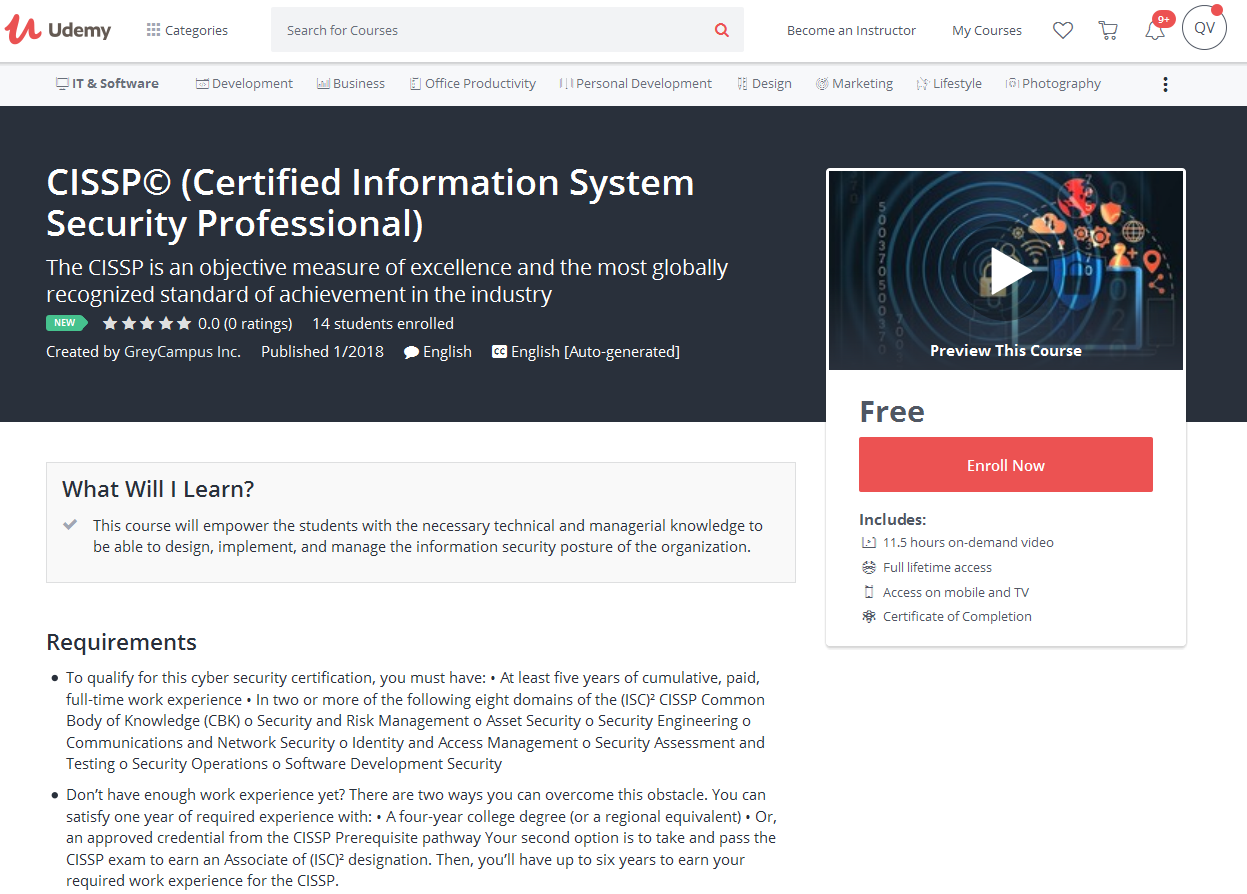
Task: Click the Certificate of Completion icon
Action: pyautogui.click(x=868, y=616)
